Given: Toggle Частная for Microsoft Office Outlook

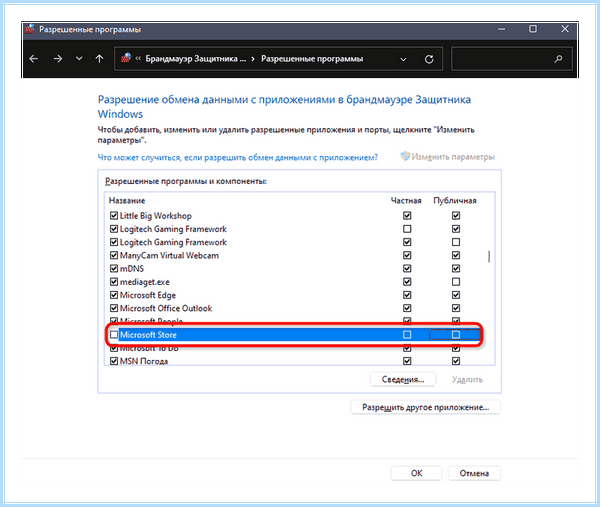Looking at the screenshot, I should pos(407,308).
